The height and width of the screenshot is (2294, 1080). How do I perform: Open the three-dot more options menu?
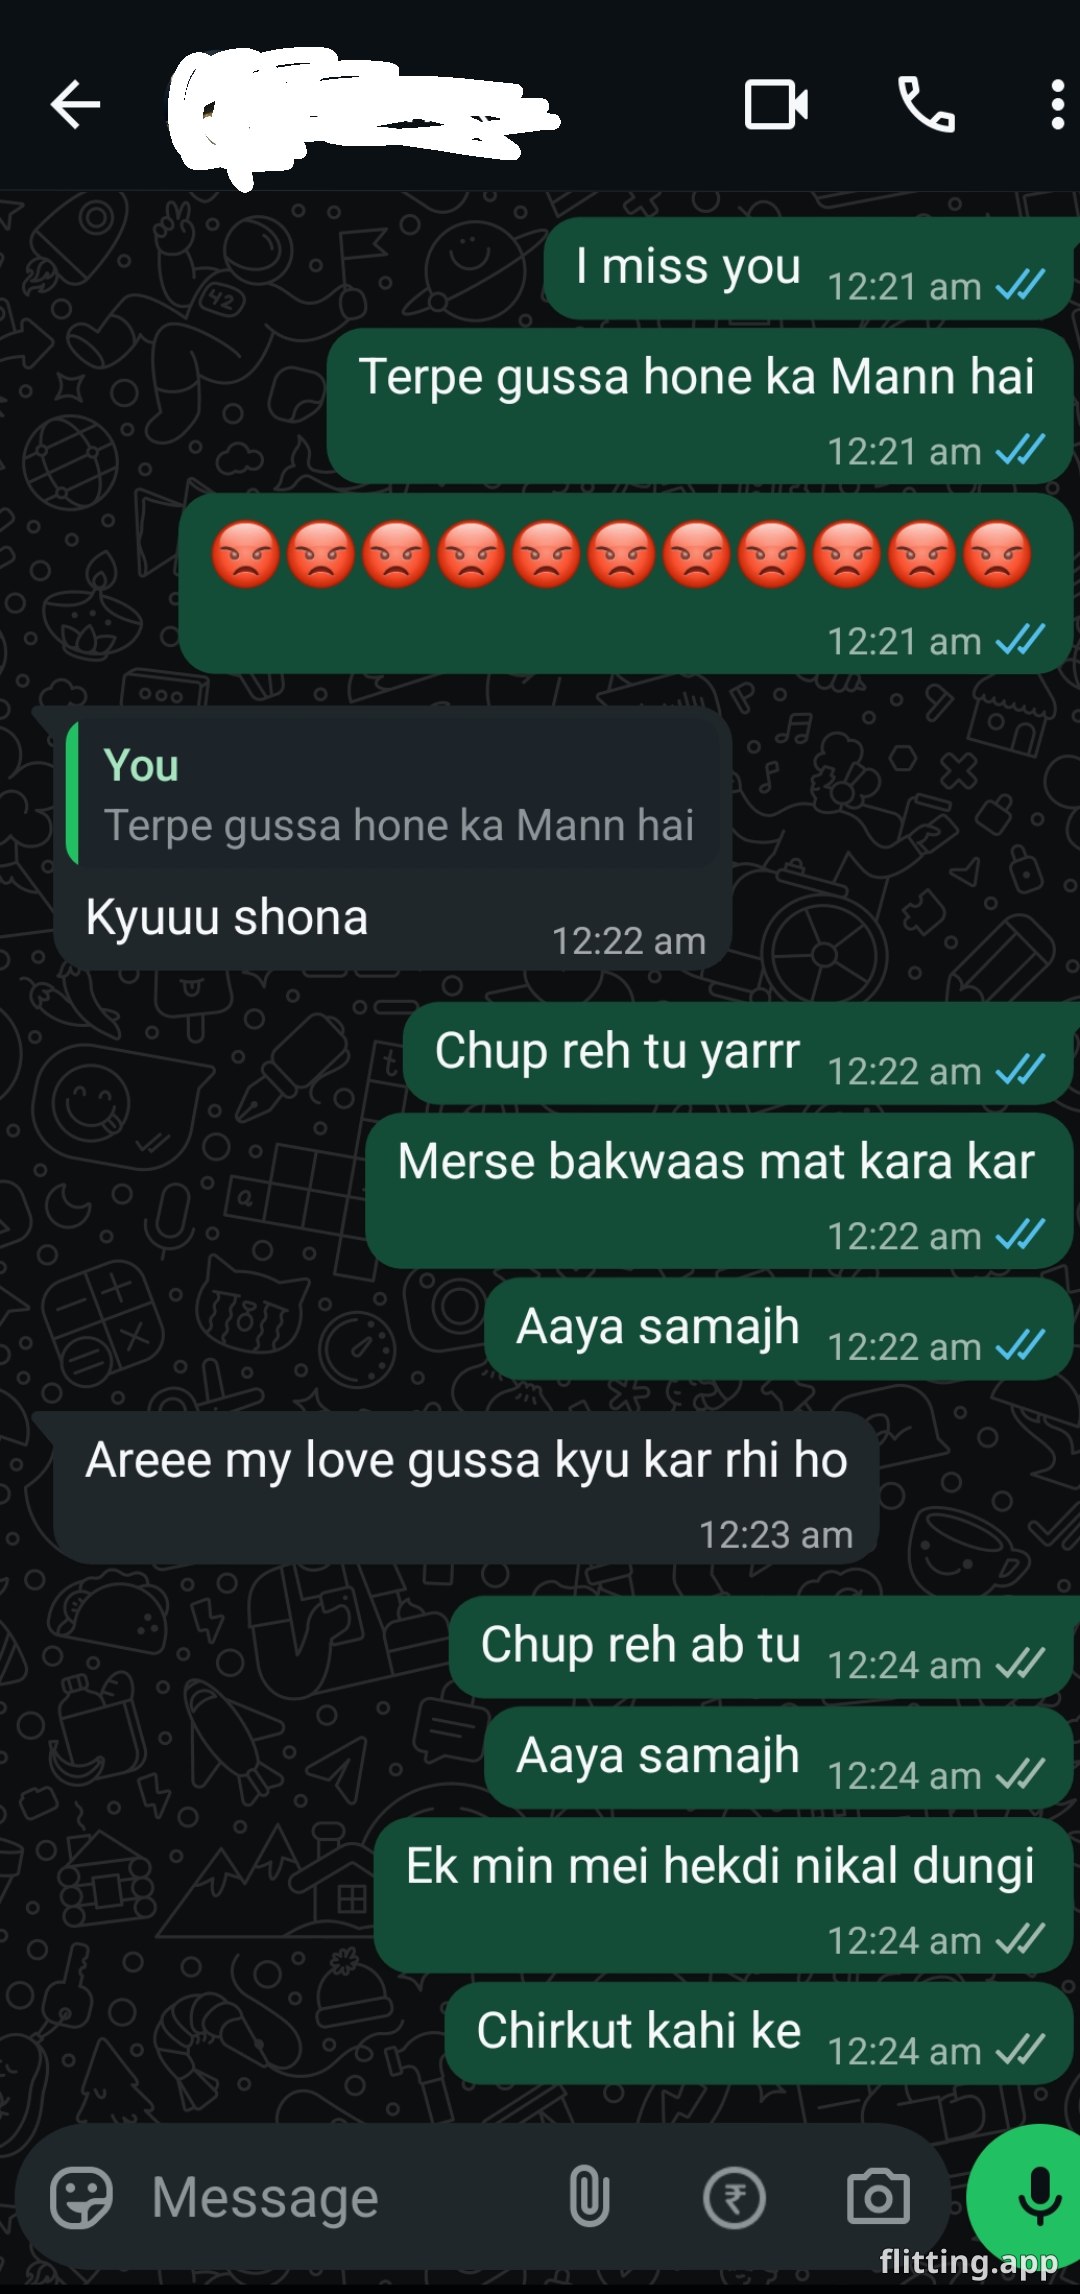1057,105
